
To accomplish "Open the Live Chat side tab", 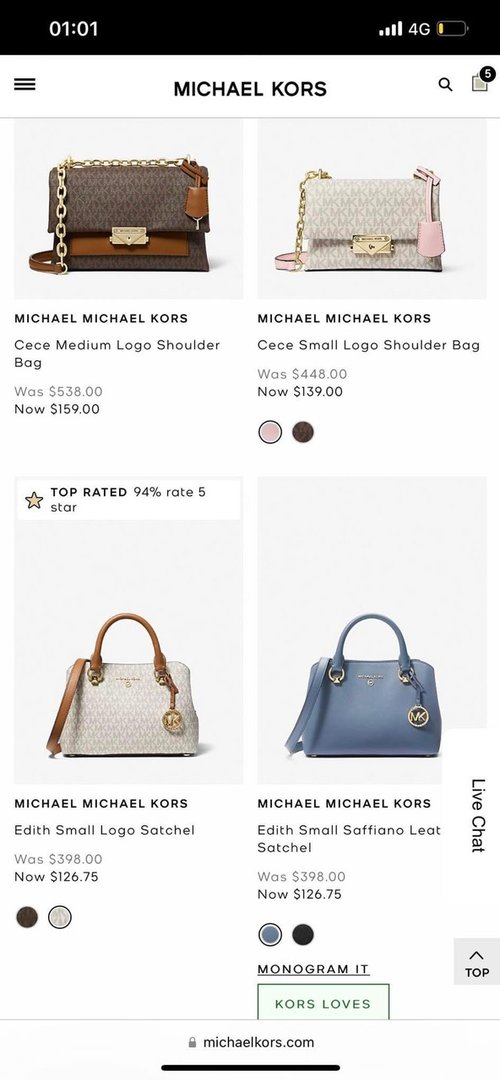I will click(477, 816).
